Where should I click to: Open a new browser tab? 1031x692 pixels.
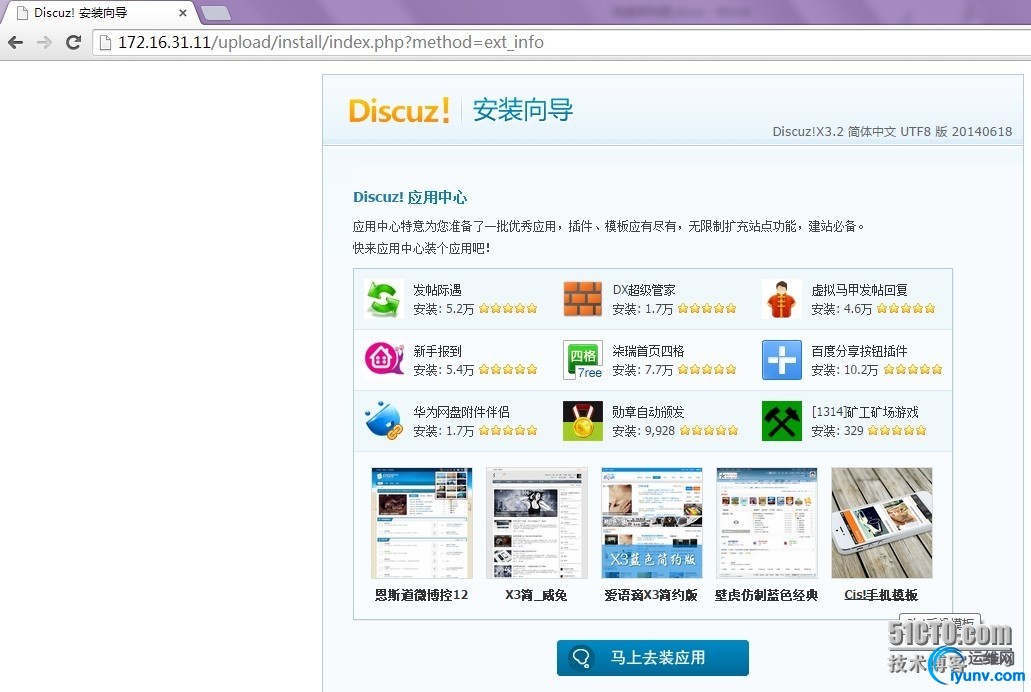click(x=215, y=12)
